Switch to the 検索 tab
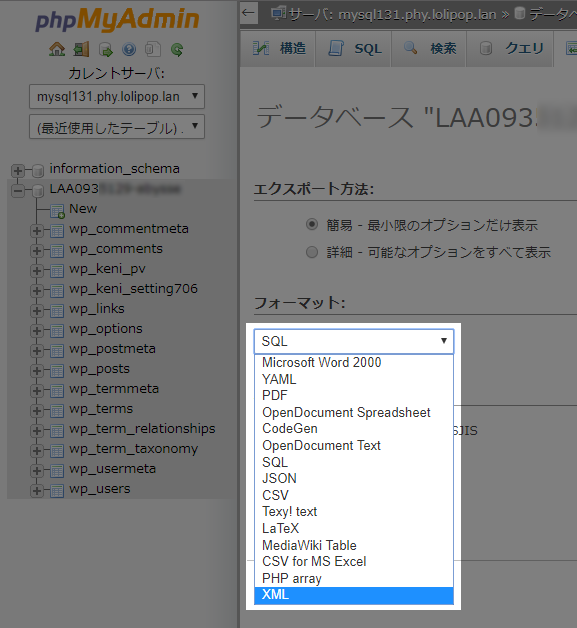This screenshot has width=577, height=628. 429,49
